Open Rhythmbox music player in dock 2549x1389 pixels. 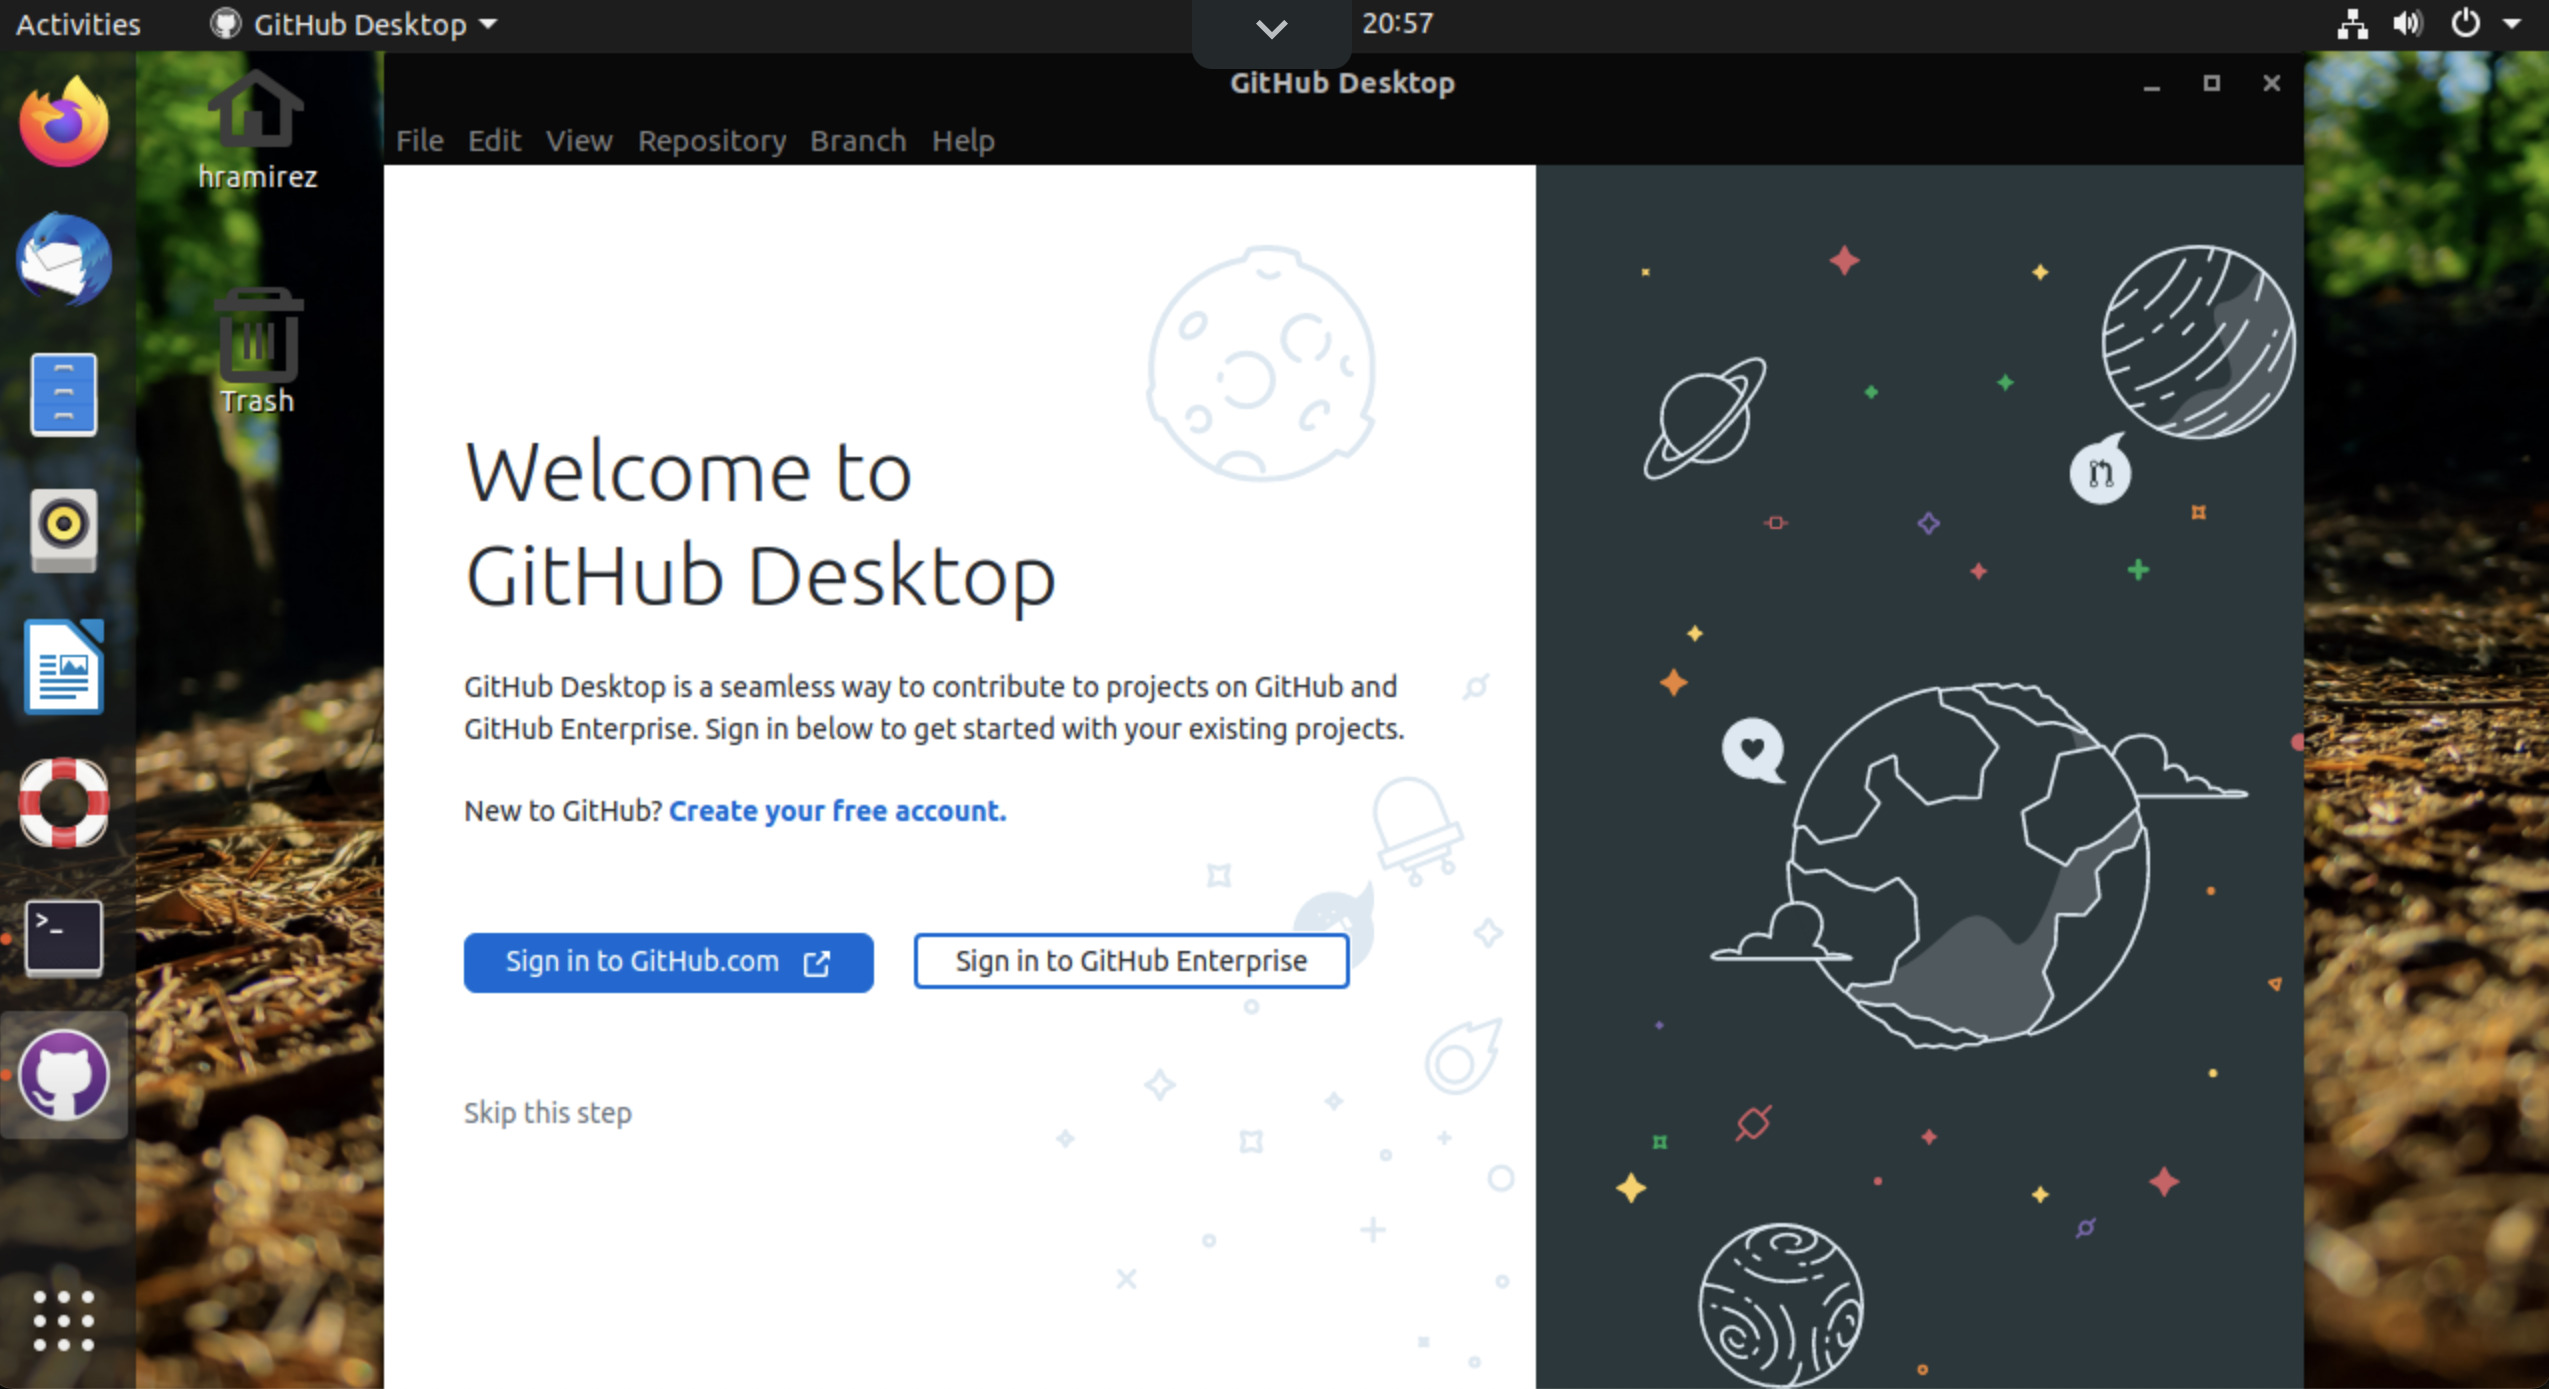[64, 528]
